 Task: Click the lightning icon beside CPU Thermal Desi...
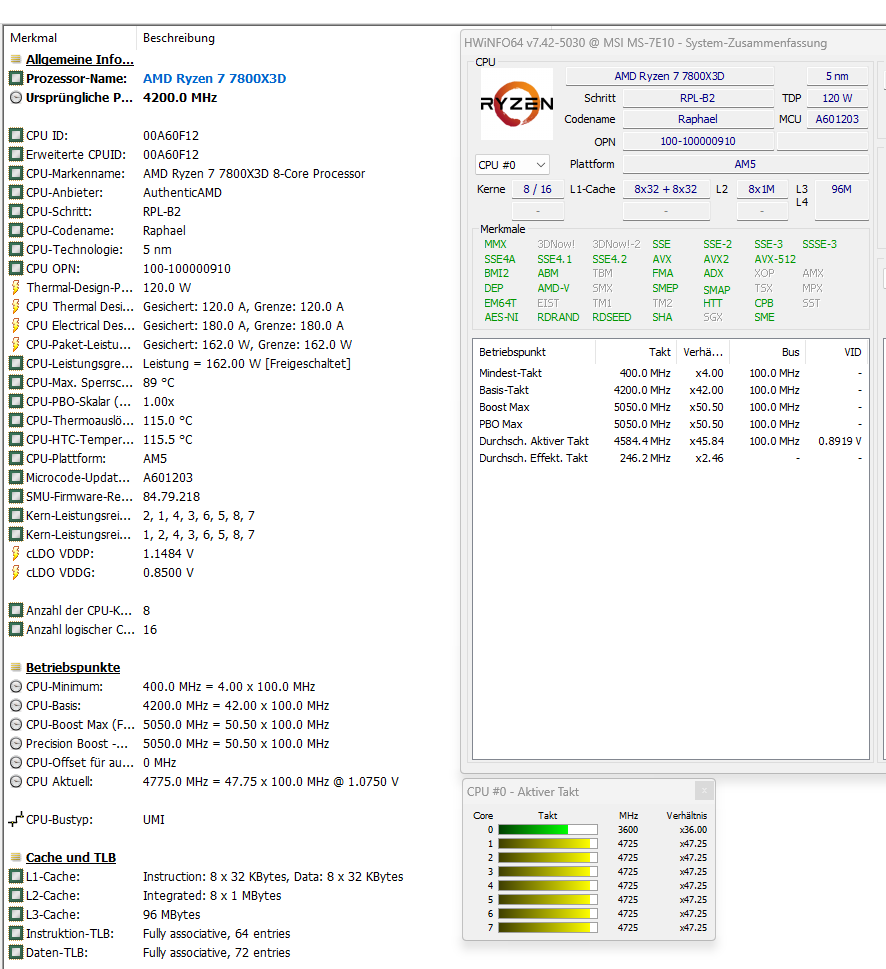pyautogui.click(x=16, y=307)
